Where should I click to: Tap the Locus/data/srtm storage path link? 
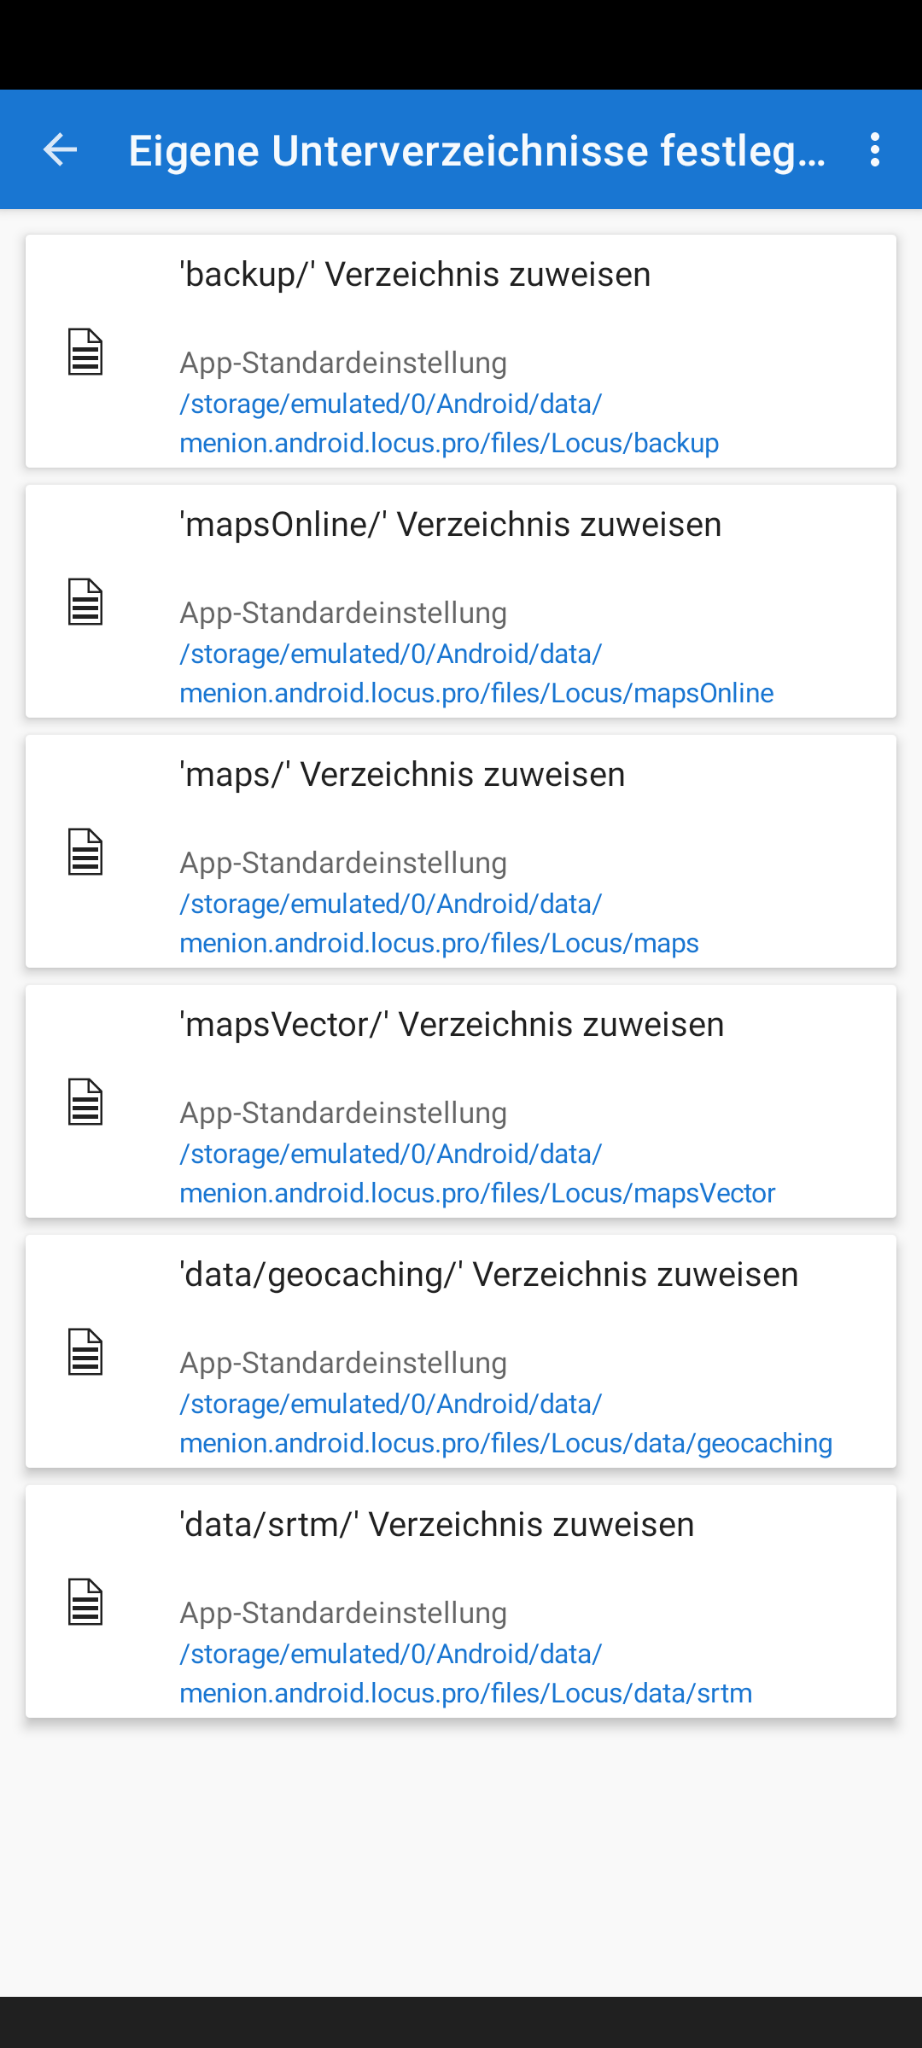(x=465, y=1674)
